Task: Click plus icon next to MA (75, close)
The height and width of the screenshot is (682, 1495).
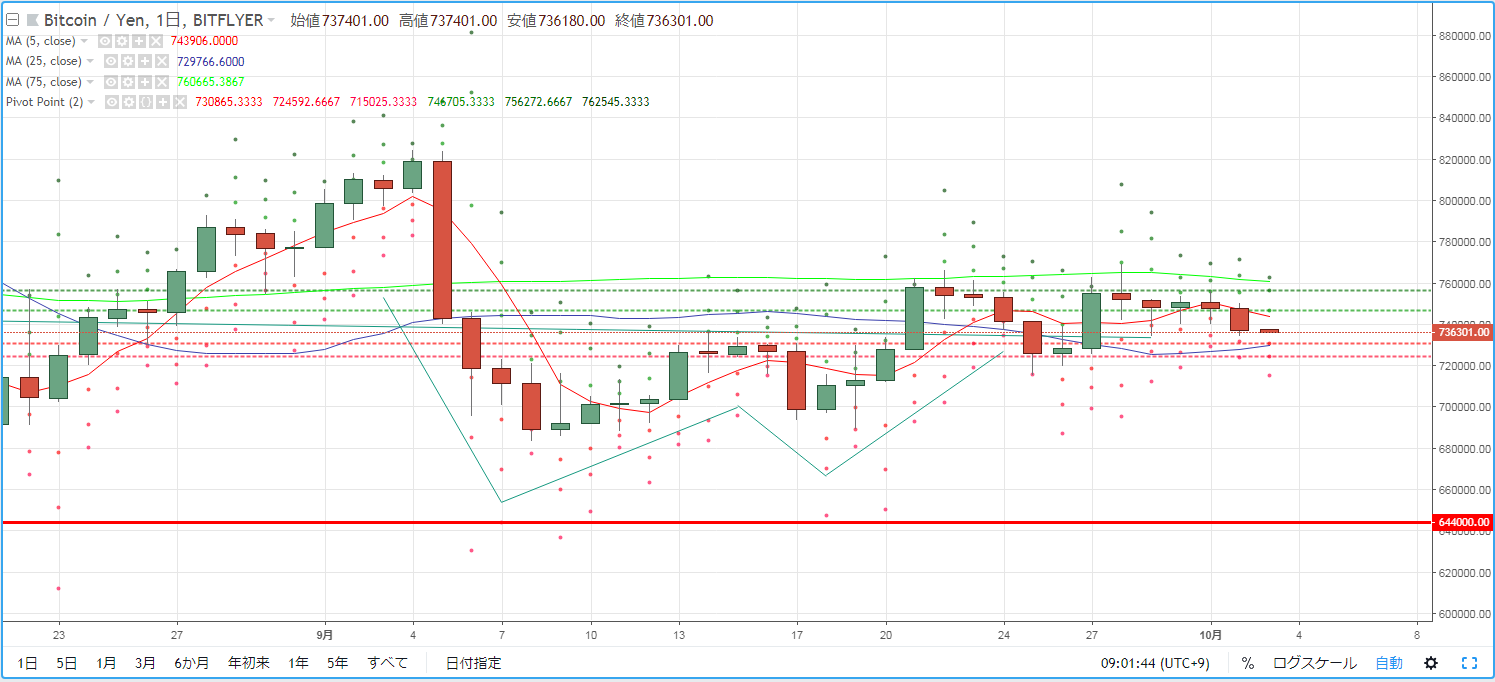Action: (145, 82)
